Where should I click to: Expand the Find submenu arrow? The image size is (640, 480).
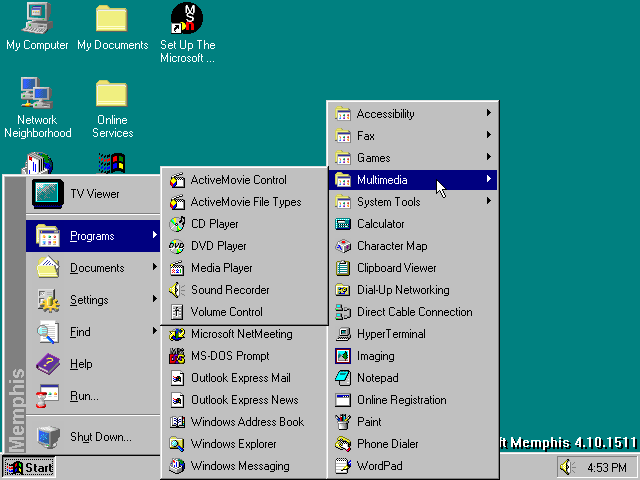pyautogui.click(x=155, y=331)
